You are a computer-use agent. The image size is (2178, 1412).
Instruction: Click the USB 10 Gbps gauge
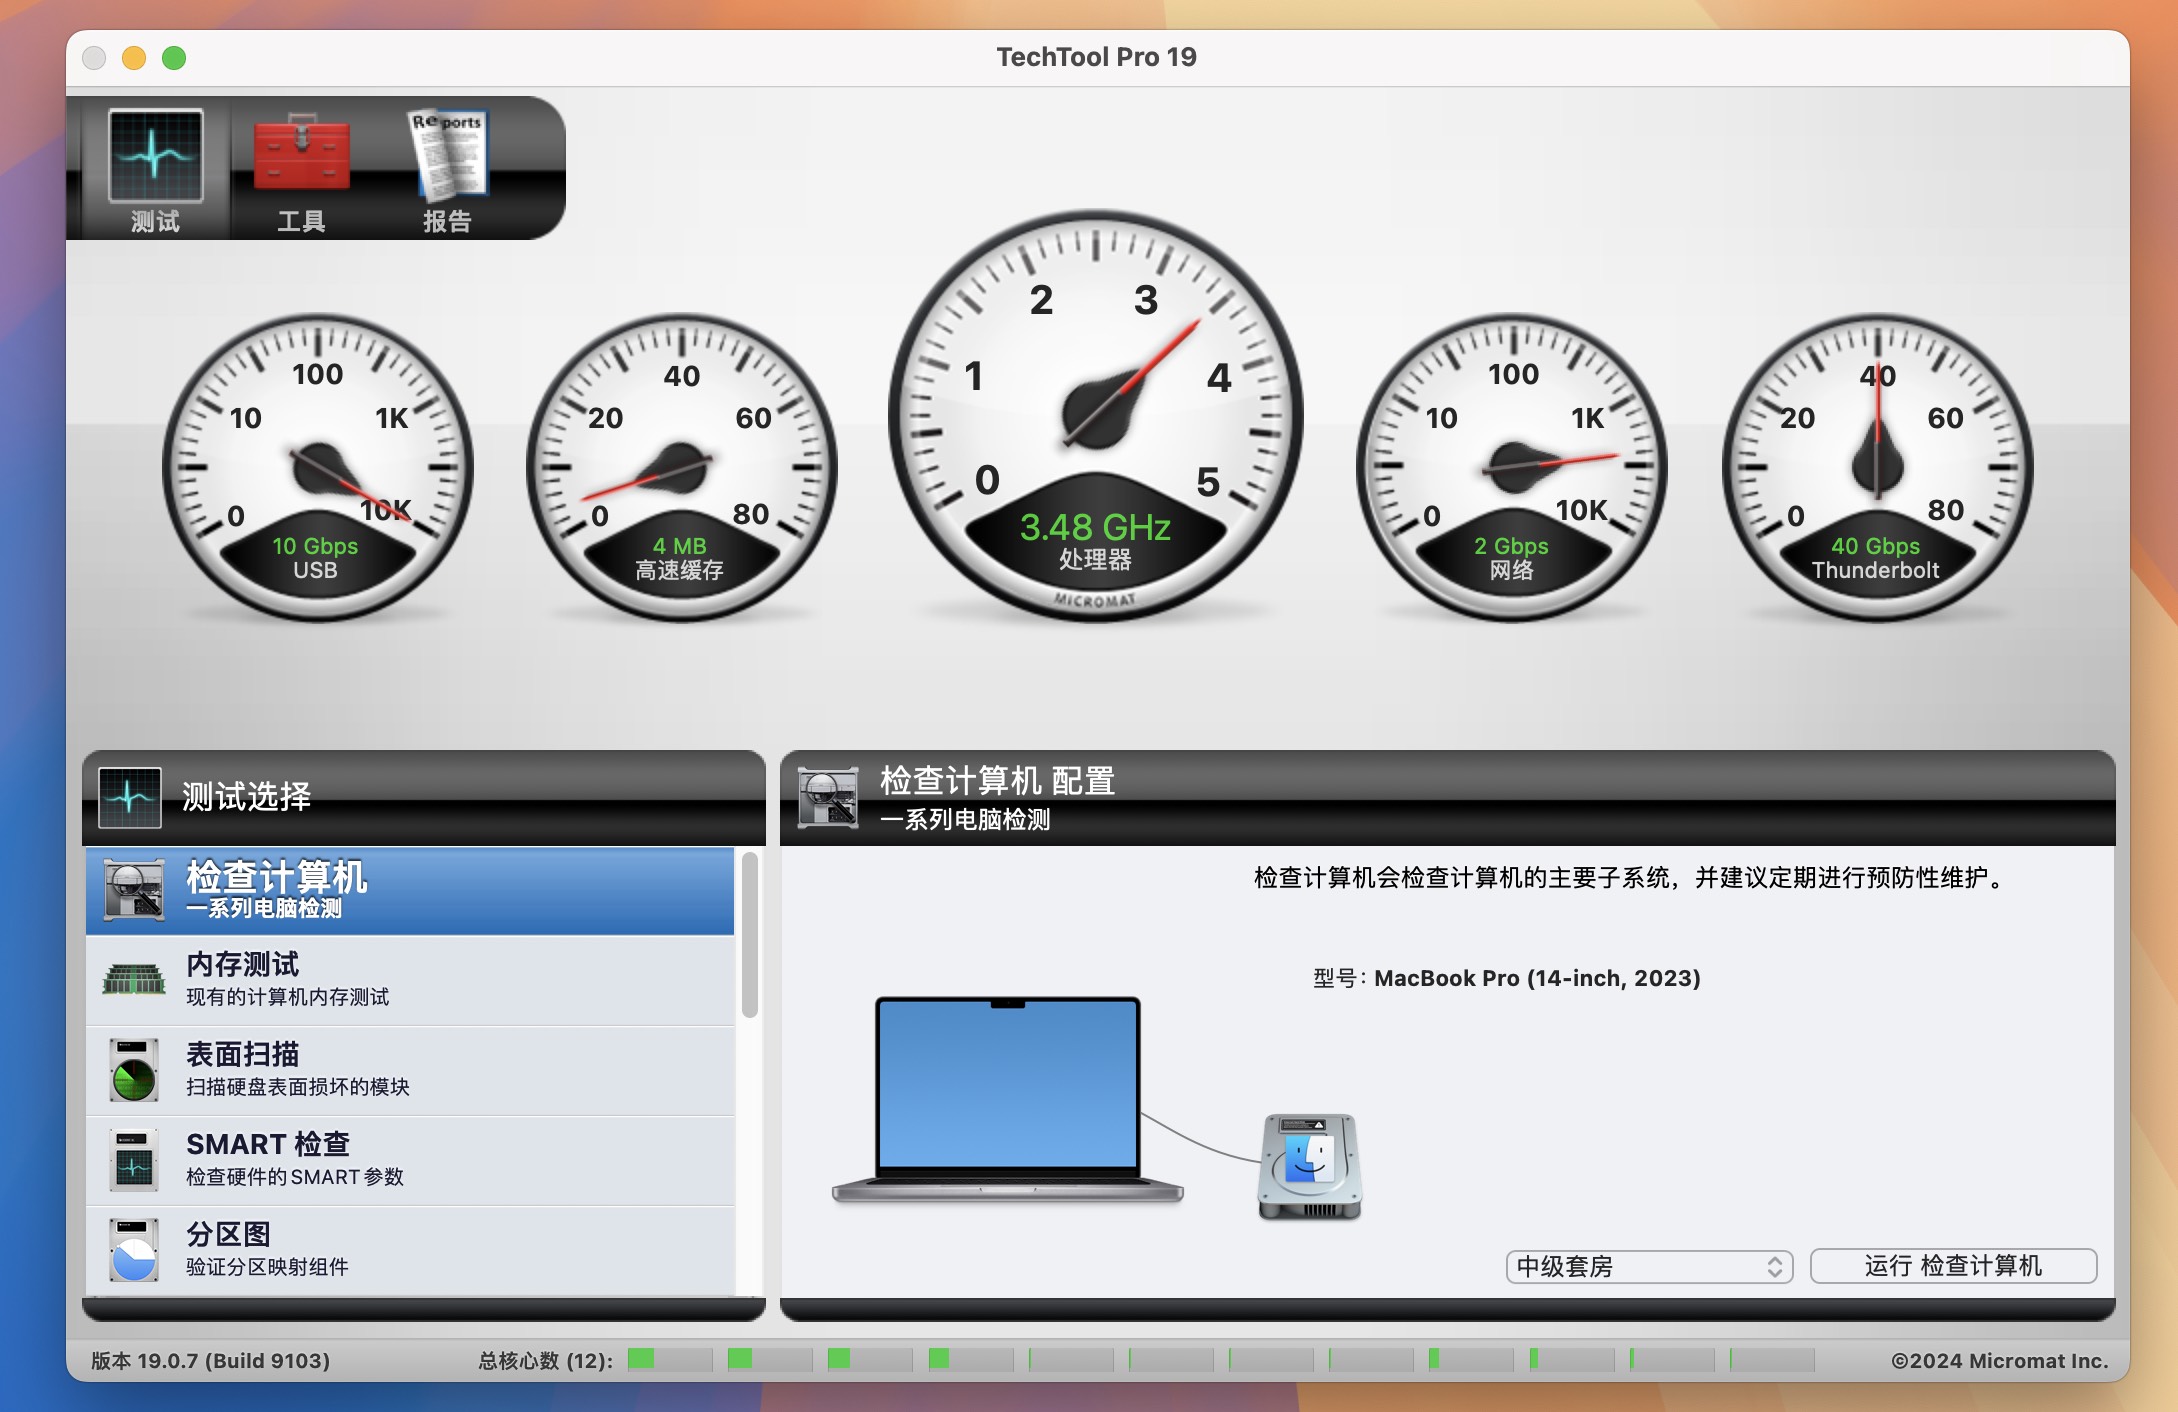click(317, 468)
